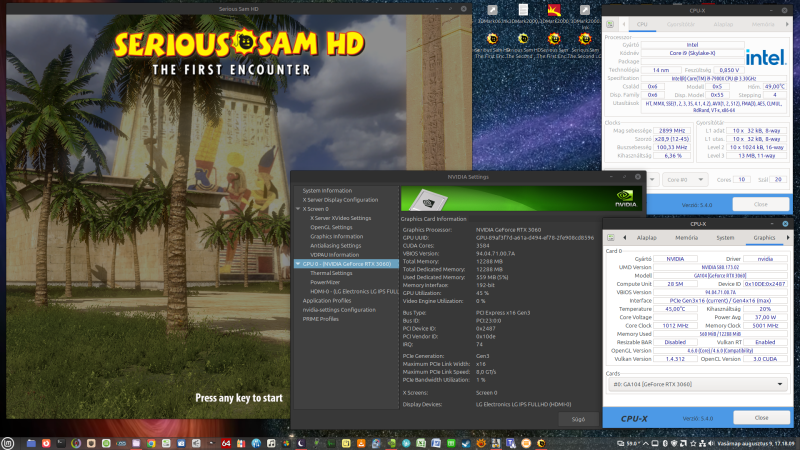Expand hidden tray icons with up chevron
This screenshot has height=450, width=800.
pyautogui.click(x=645, y=443)
